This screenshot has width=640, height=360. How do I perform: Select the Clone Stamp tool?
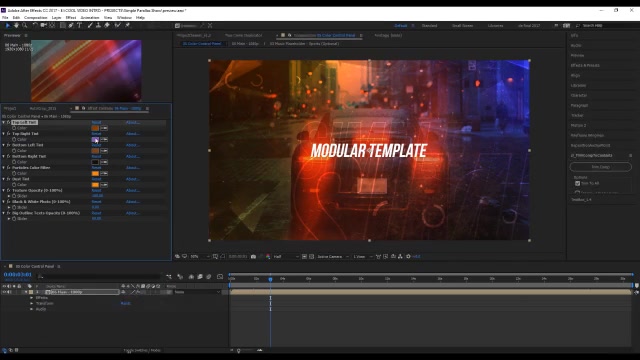coord(98,25)
